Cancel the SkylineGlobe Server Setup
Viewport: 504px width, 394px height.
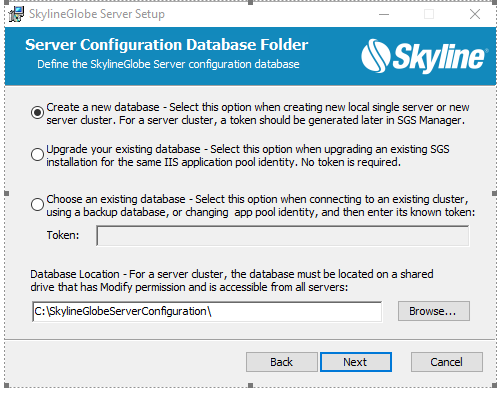[x=447, y=362]
